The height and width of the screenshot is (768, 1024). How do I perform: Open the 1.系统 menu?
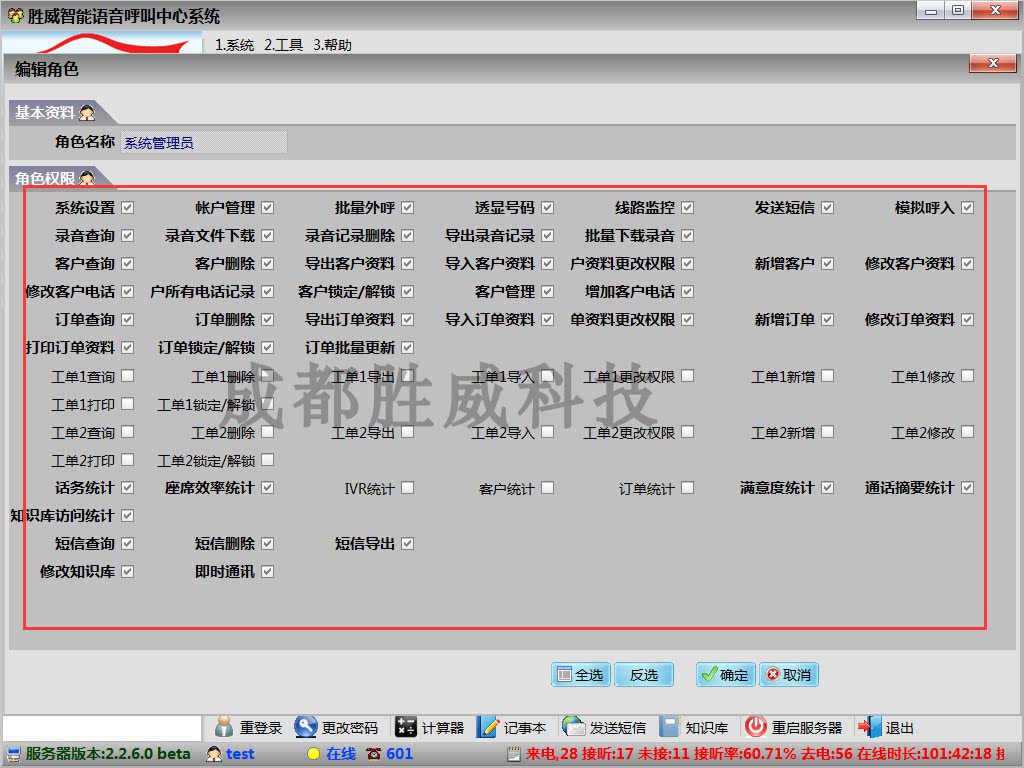[x=235, y=45]
